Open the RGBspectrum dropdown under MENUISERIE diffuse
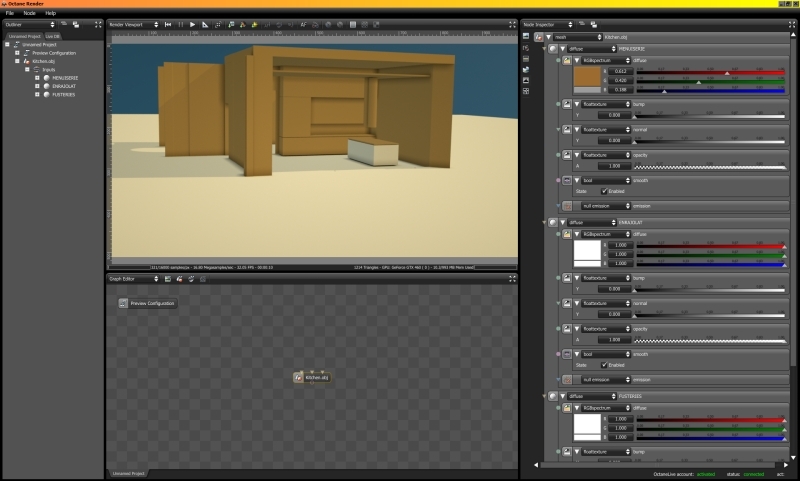This screenshot has height=481, width=800. tap(606, 60)
